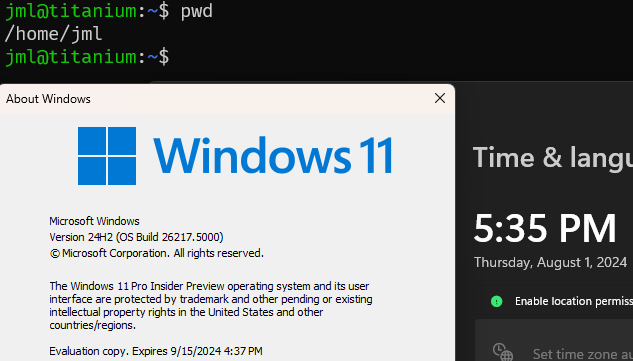Click the 'pwd' command in the terminal
633x361 pixels.
click(x=197, y=11)
